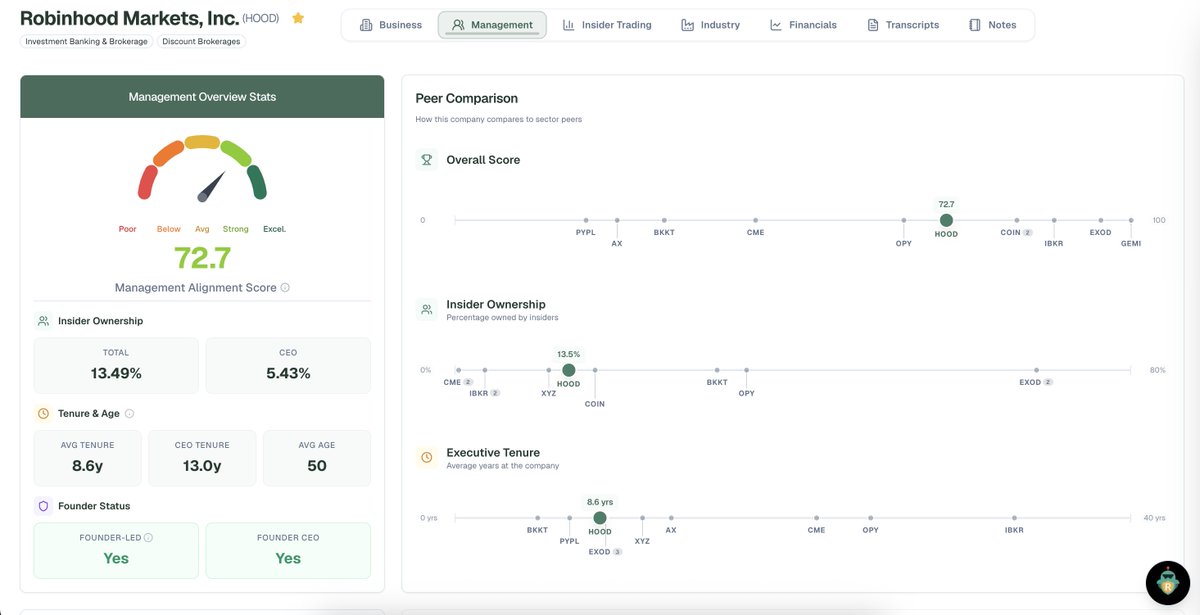Click the Management Overview Stats header
Viewport: 1200px width, 615px height.
(202, 97)
